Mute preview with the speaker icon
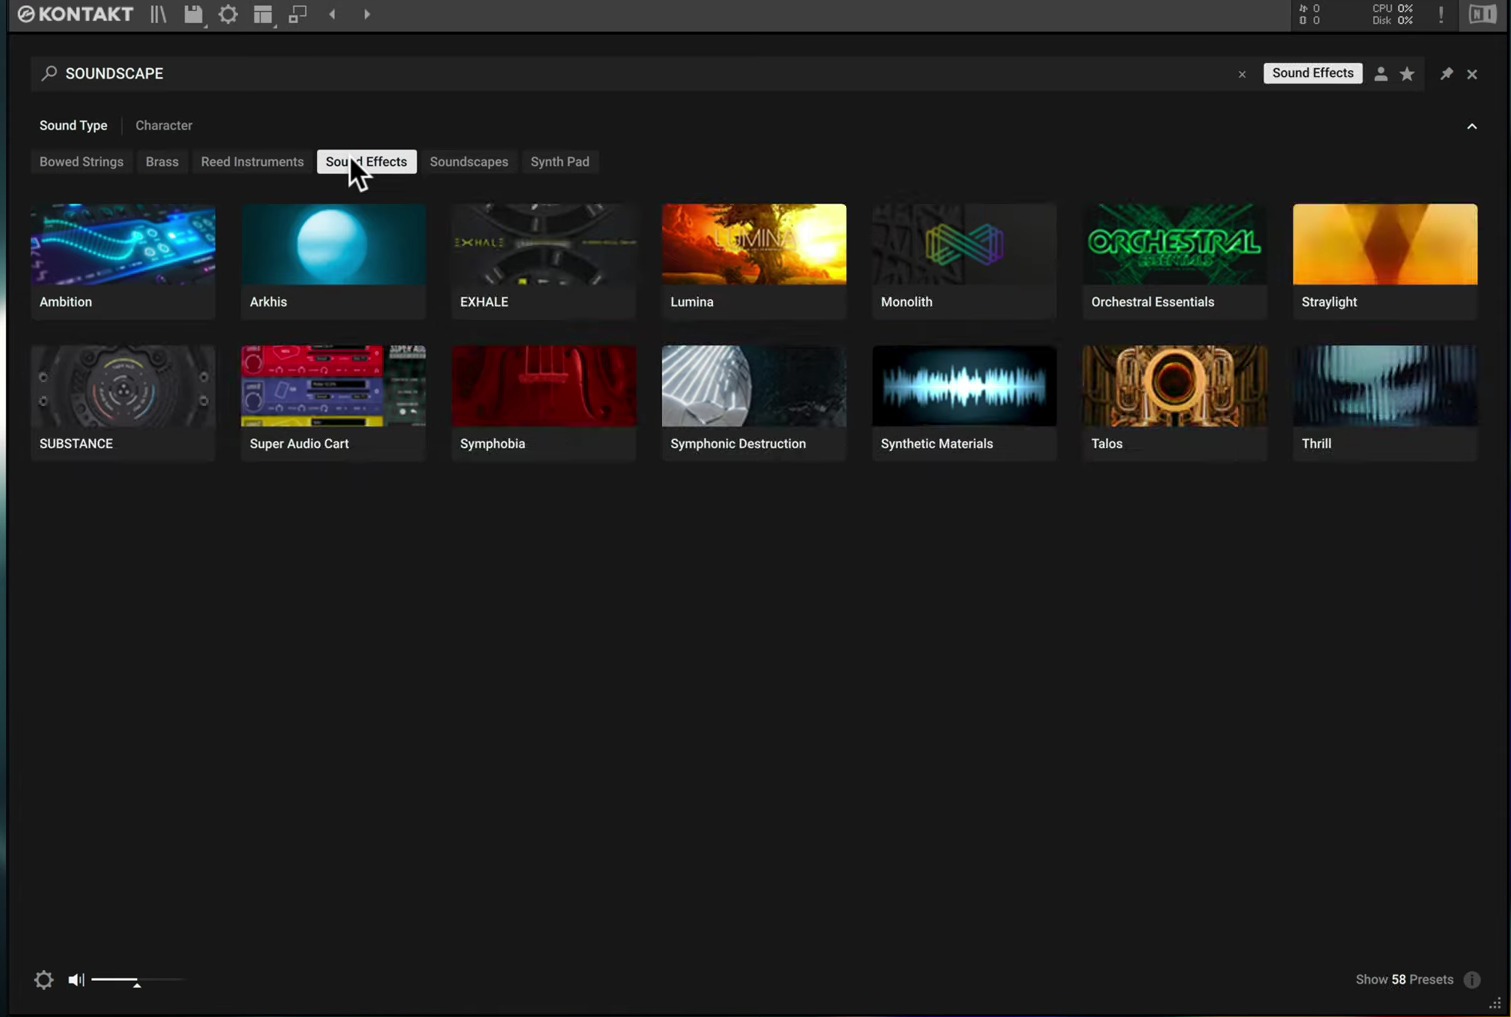 pos(76,980)
